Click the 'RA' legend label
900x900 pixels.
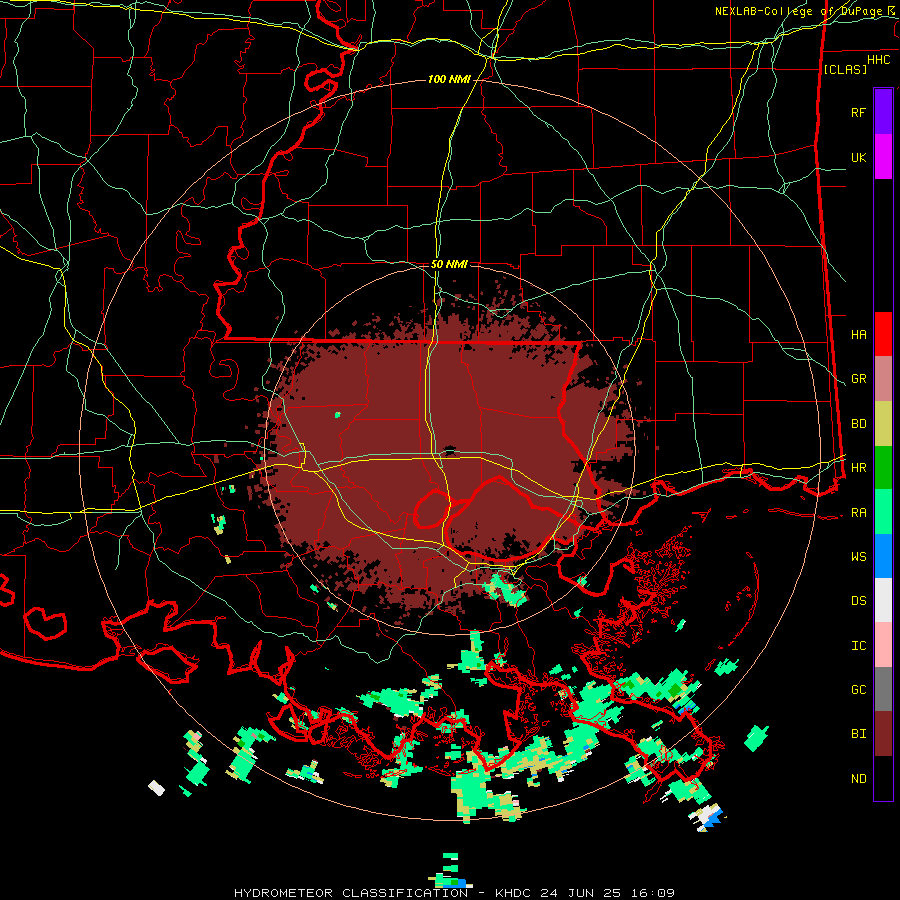pyautogui.click(x=858, y=513)
